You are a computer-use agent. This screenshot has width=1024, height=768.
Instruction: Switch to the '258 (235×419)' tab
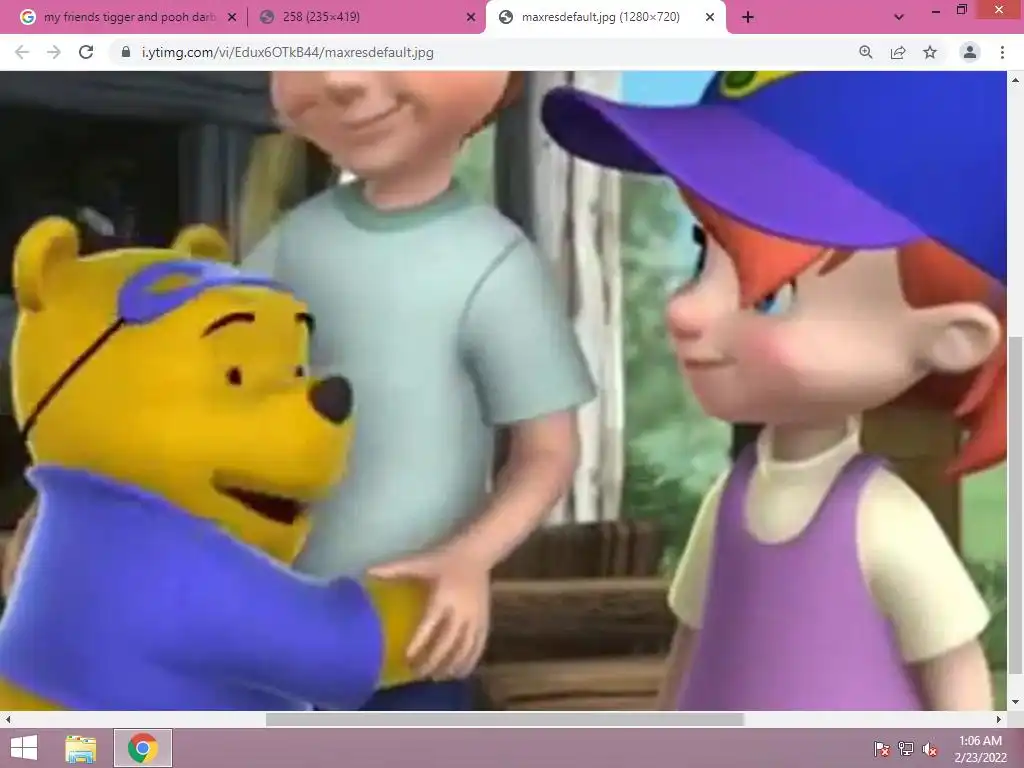[367, 17]
